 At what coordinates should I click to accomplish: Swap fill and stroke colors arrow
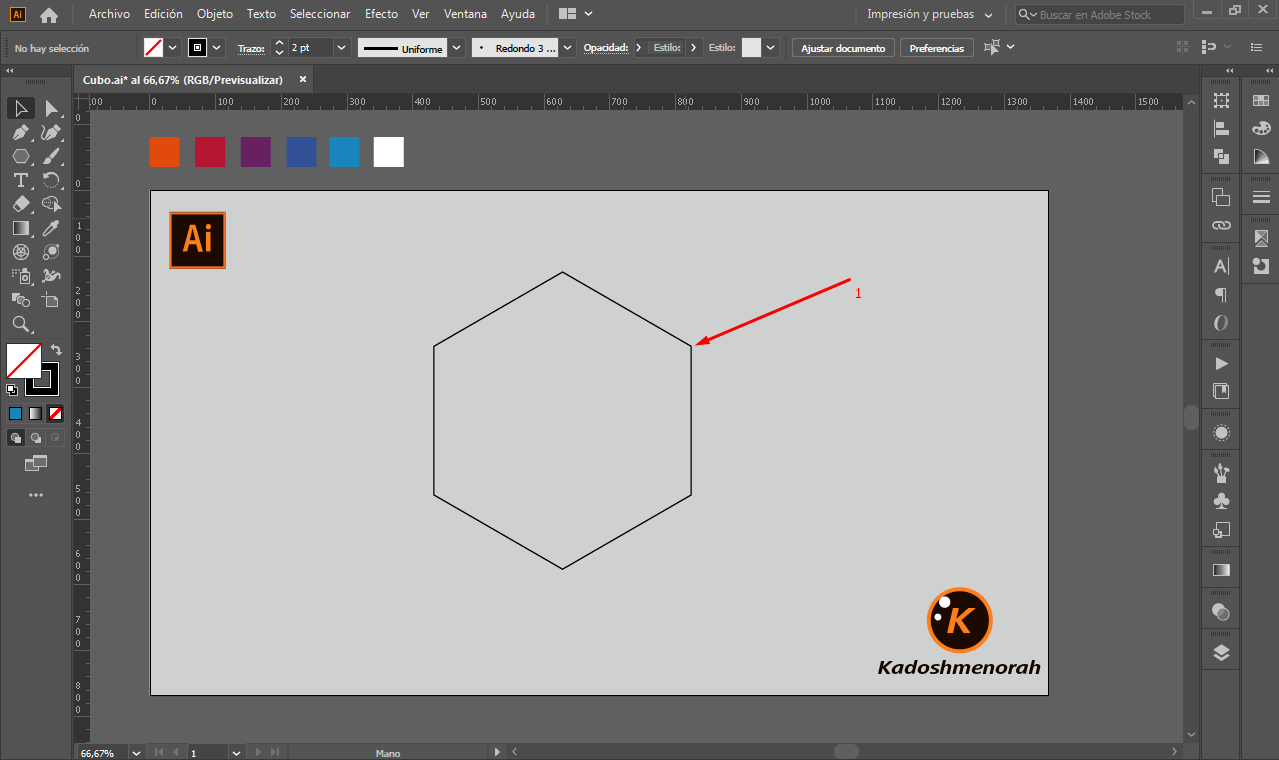point(57,350)
